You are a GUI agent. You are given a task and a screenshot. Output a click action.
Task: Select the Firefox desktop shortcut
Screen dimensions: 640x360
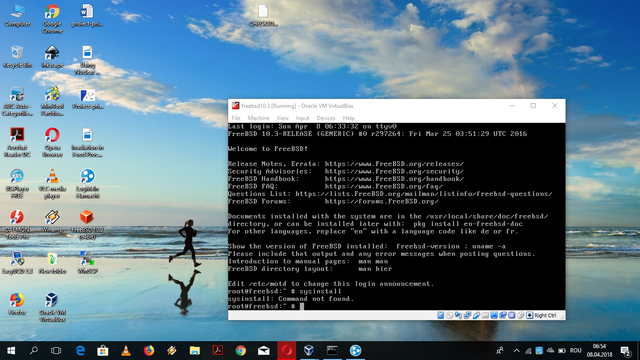17,304
